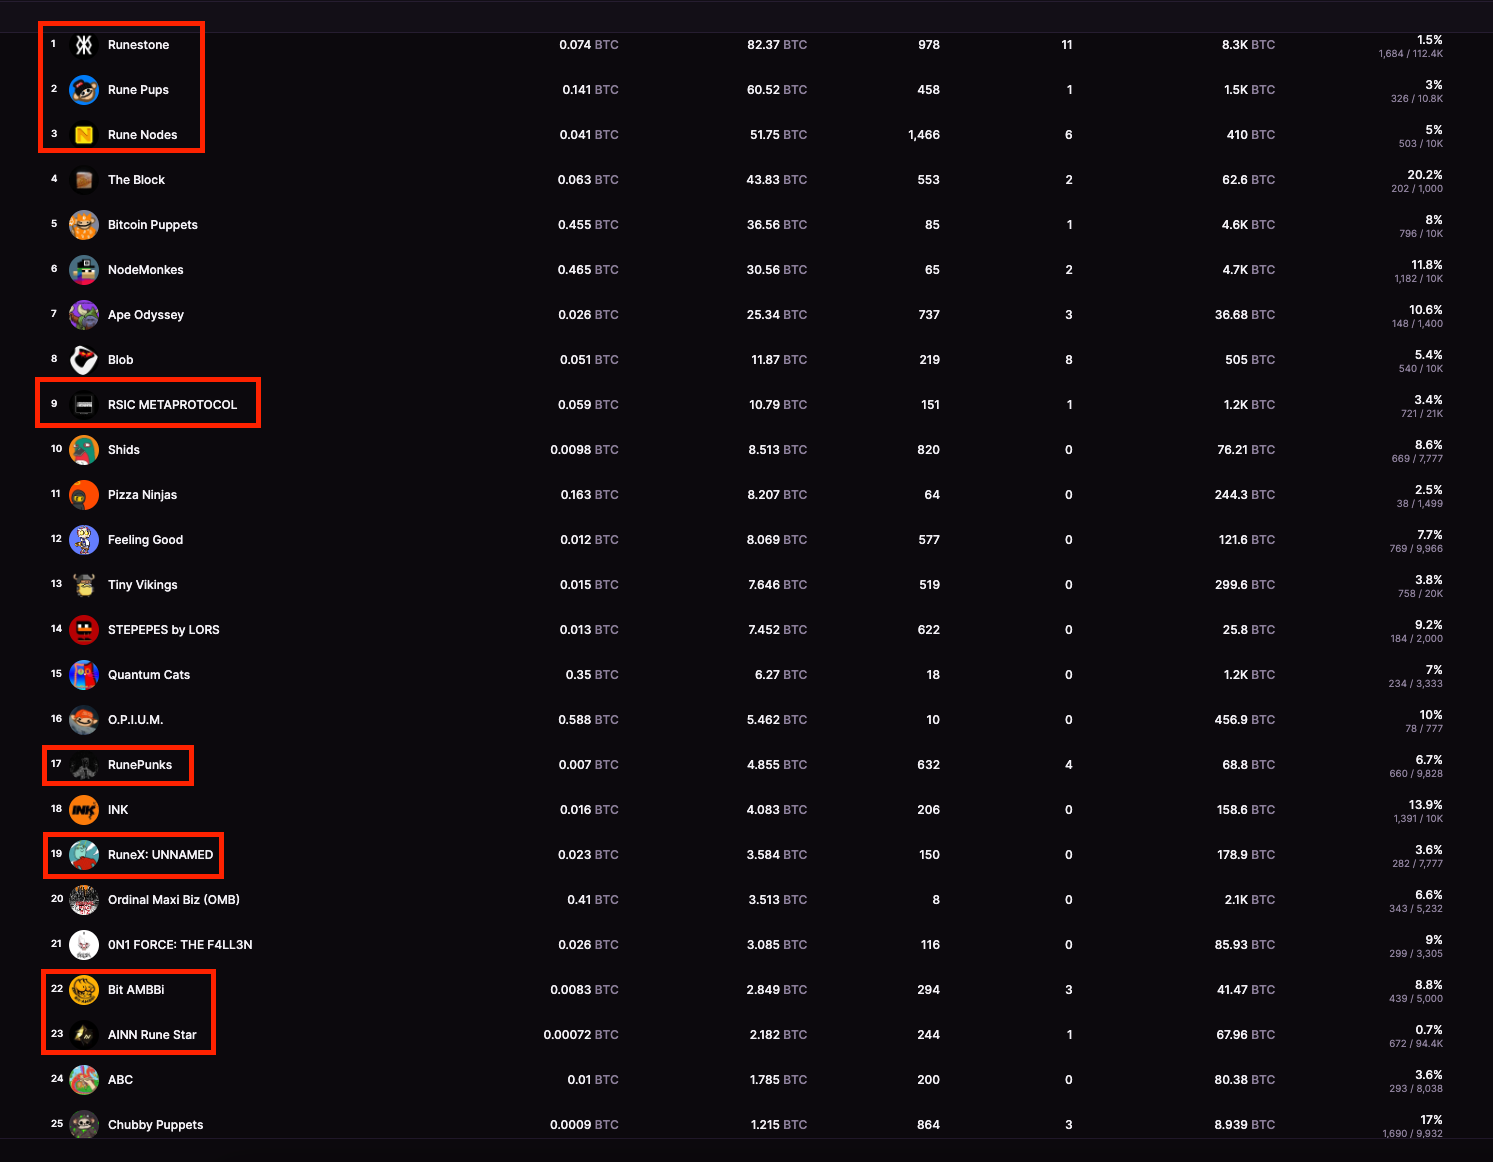Viewport: 1493px width, 1162px height.
Task: Select the Quantum Cats avatar icon
Action: [x=84, y=675]
